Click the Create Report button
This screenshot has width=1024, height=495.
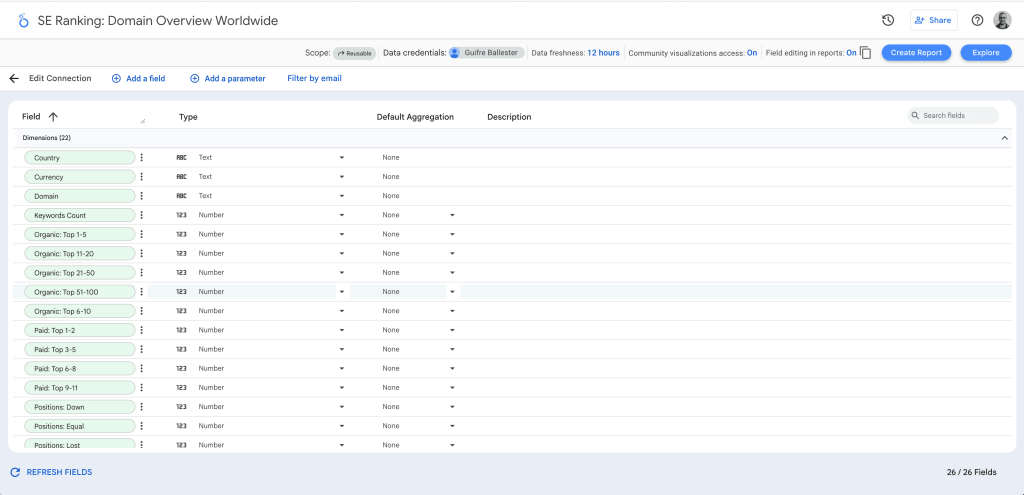pos(916,53)
